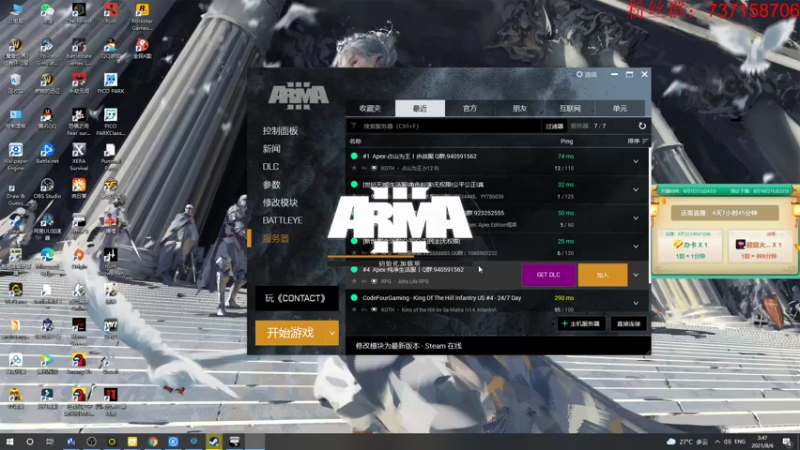This screenshot has height=450, width=800.
Task: Switch to the 收藏夹 tab
Action: (370, 108)
